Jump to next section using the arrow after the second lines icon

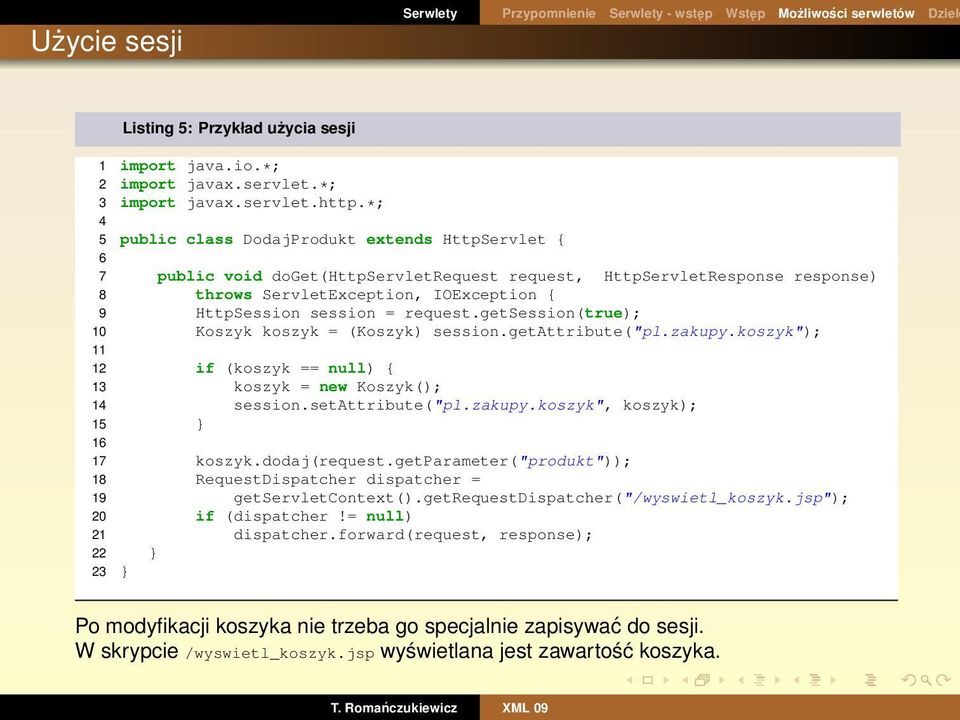pyautogui.click(x=833, y=680)
